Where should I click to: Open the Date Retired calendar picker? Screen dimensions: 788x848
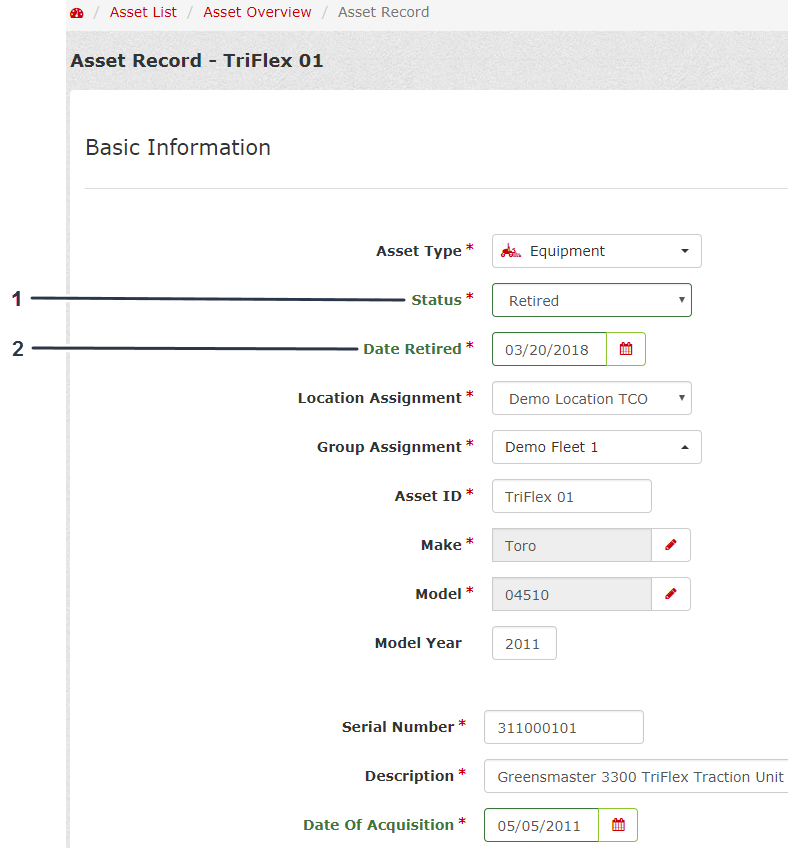click(626, 349)
